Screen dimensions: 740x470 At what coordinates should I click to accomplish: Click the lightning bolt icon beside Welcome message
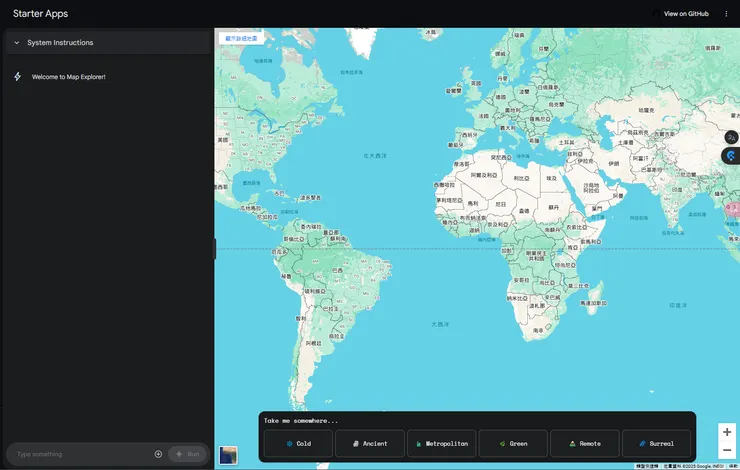coord(17,76)
